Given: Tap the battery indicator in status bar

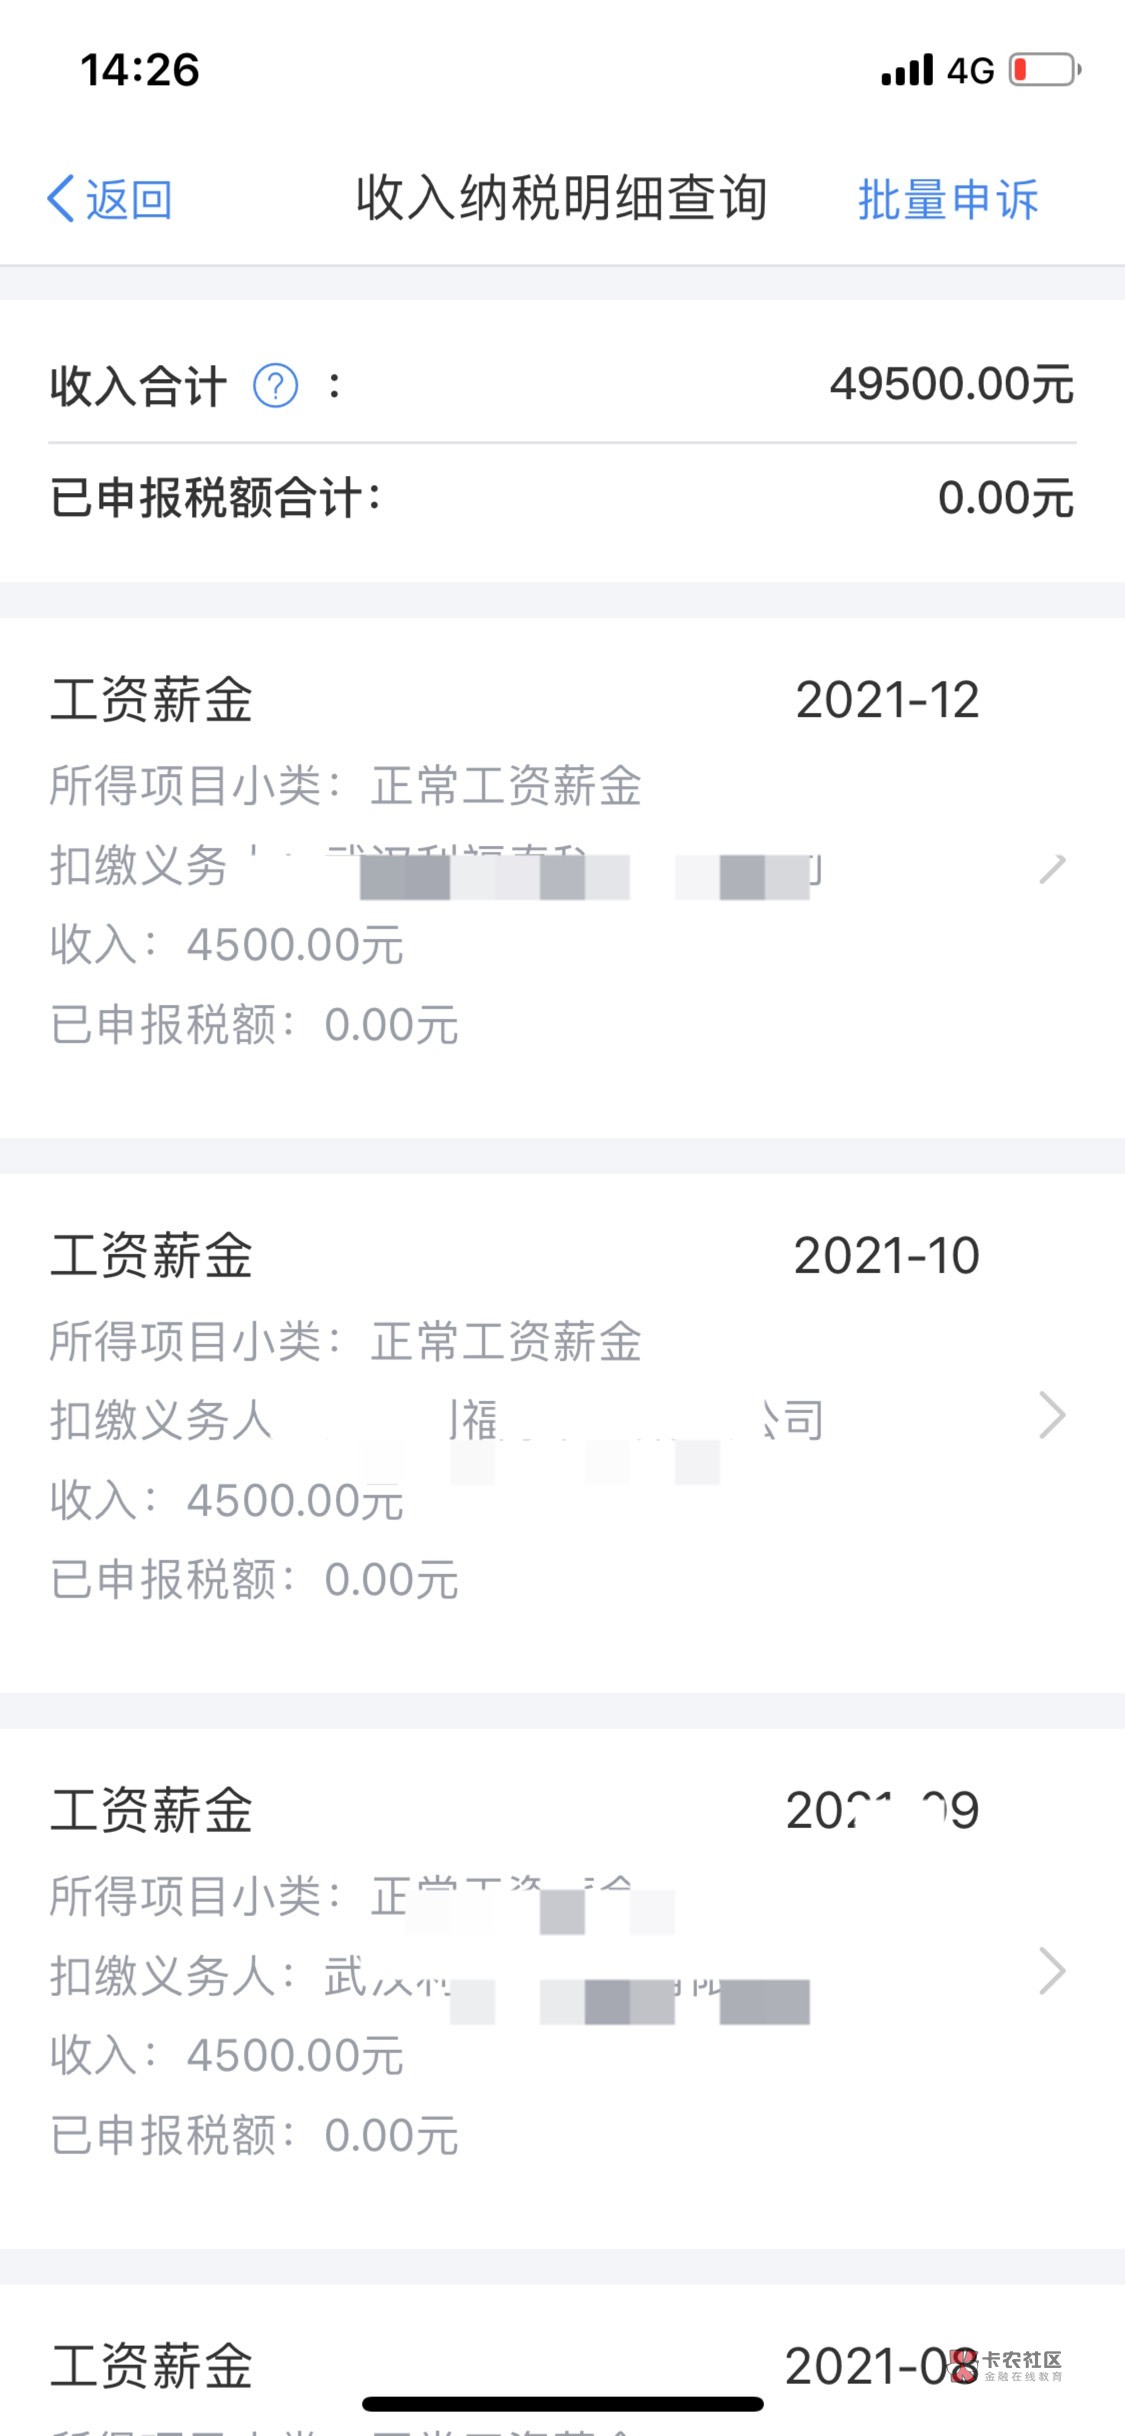Looking at the screenshot, I should (1044, 70).
